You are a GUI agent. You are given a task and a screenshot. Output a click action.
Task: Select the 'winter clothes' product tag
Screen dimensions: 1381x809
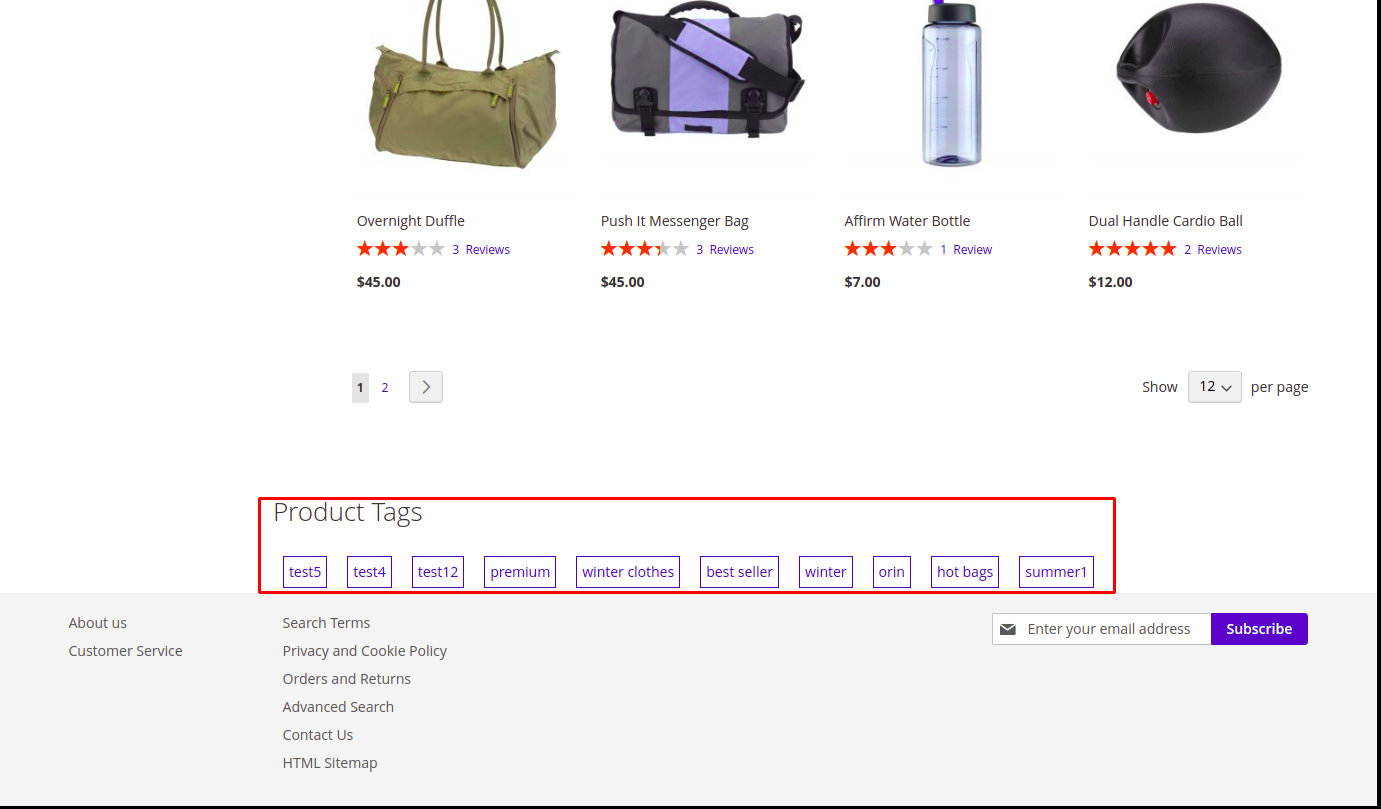tap(628, 572)
